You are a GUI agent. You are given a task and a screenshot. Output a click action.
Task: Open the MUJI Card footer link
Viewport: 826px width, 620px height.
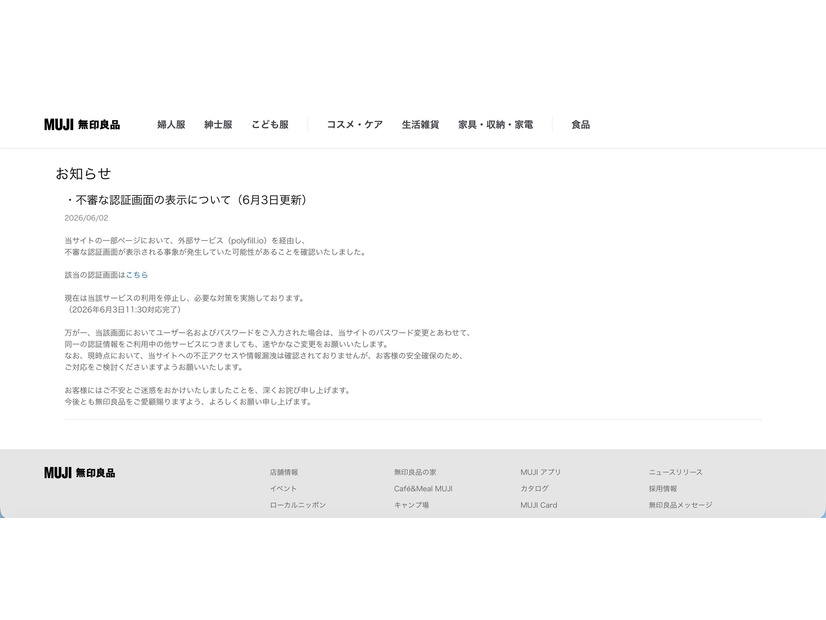click(539, 505)
